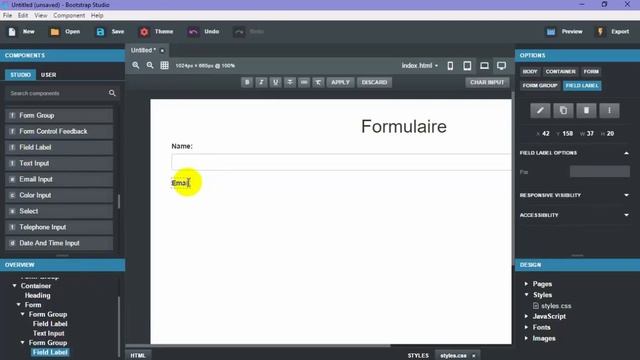
Task: Expand the Fonts folder in Design
Action: (526, 327)
